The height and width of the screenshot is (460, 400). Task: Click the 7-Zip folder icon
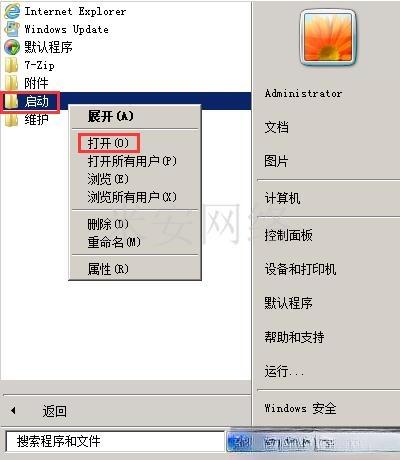tap(11, 65)
